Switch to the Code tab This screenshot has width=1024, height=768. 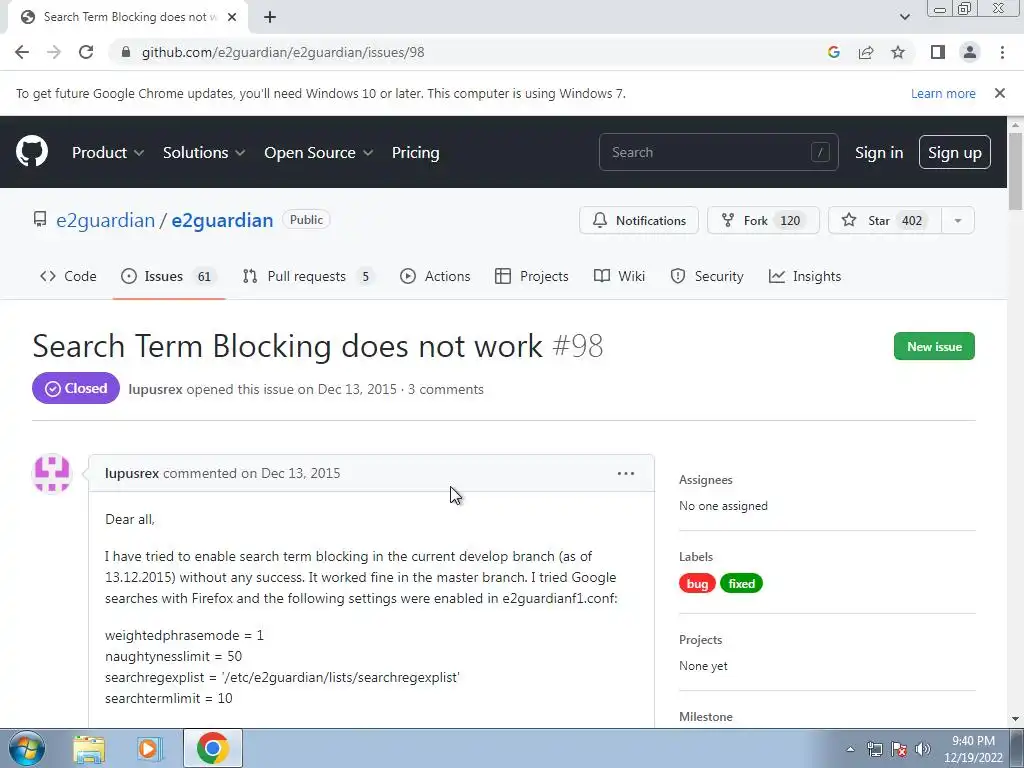pos(68,276)
